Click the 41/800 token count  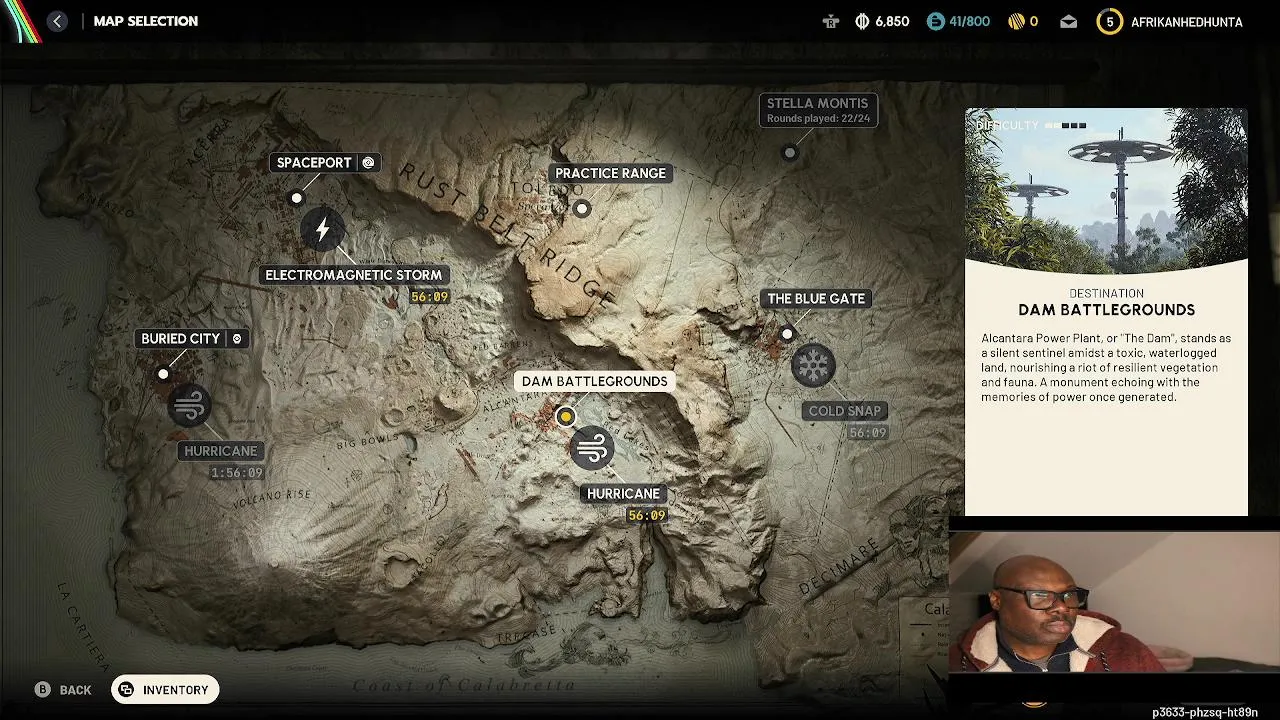pyautogui.click(x=969, y=21)
